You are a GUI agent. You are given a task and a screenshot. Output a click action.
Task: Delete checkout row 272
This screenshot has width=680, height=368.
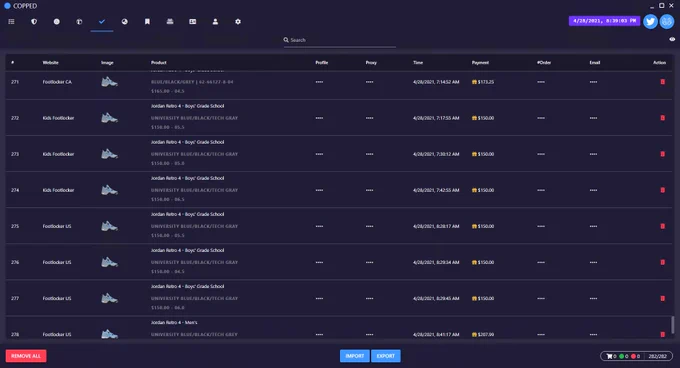[662, 118]
